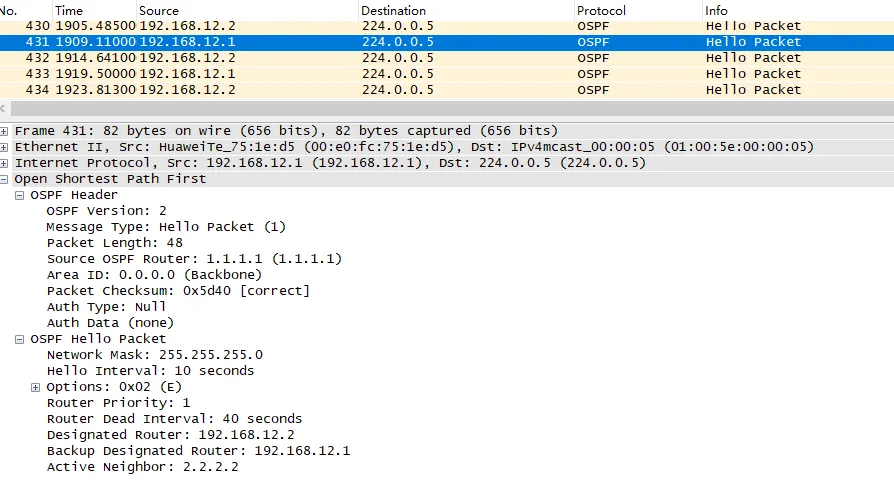Expand the Frame 431 tree node
Viewport: 894px width, 495px height.
[5, 131]
